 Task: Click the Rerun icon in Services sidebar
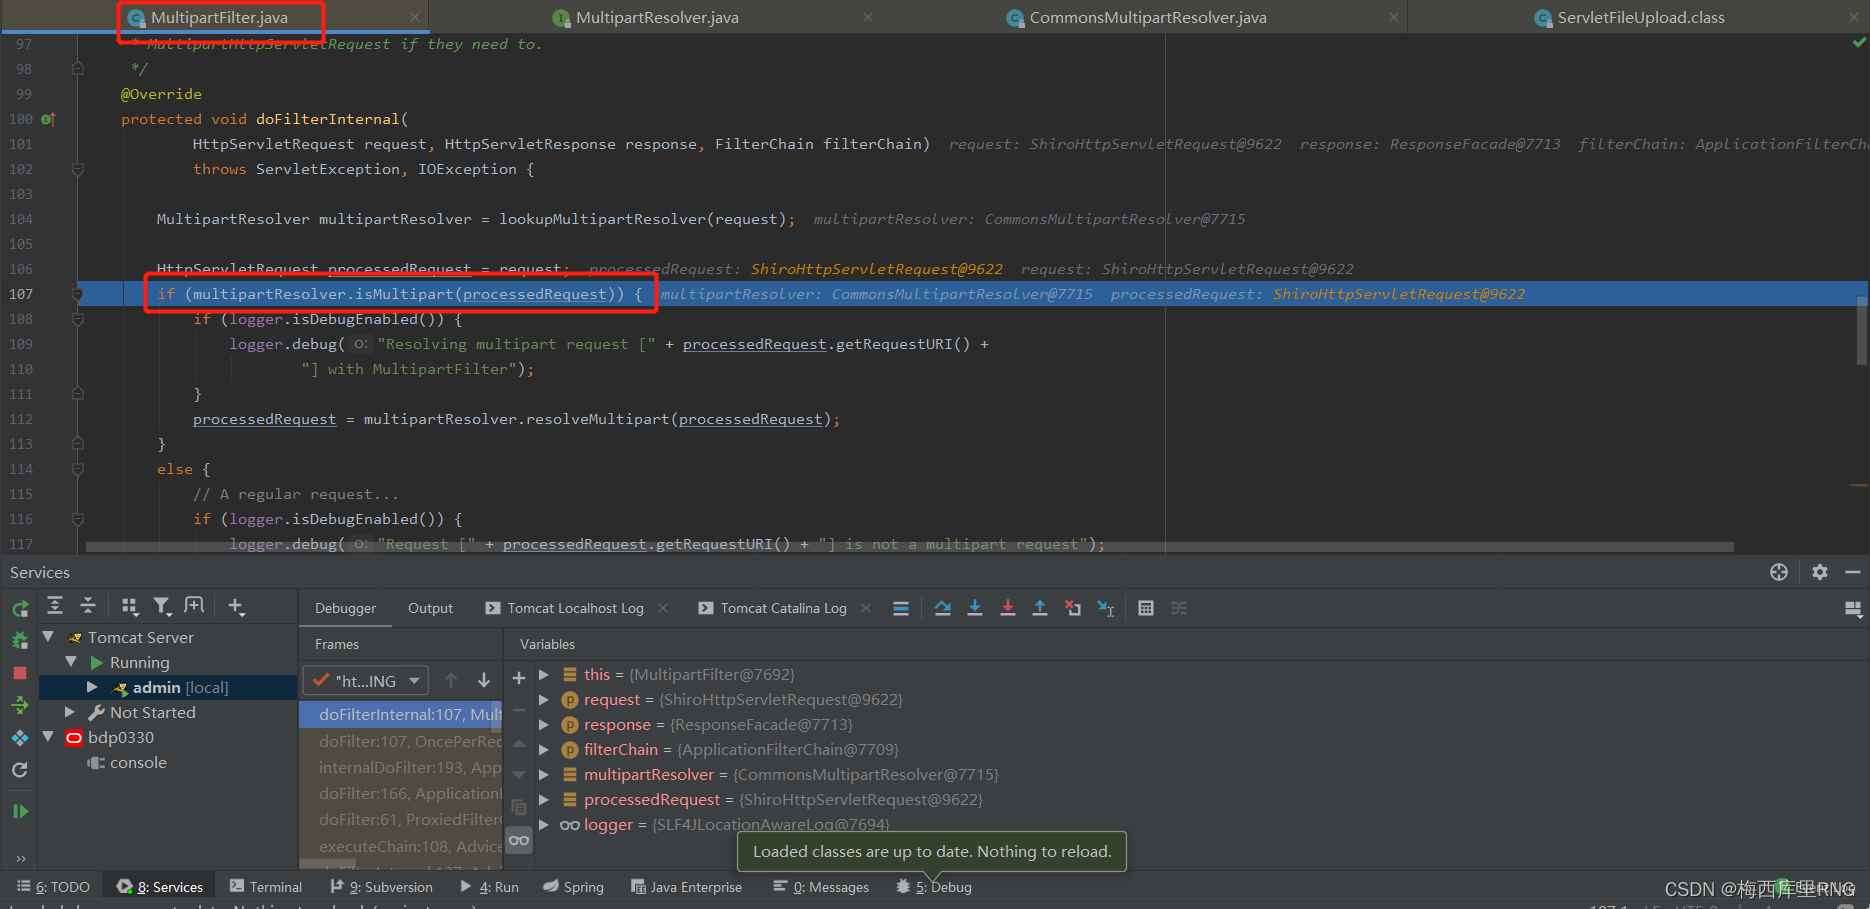click(20, 608)
